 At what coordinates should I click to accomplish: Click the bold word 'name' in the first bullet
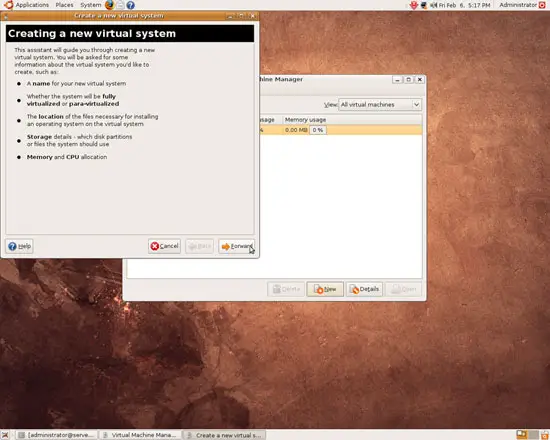tap(41, 84)
